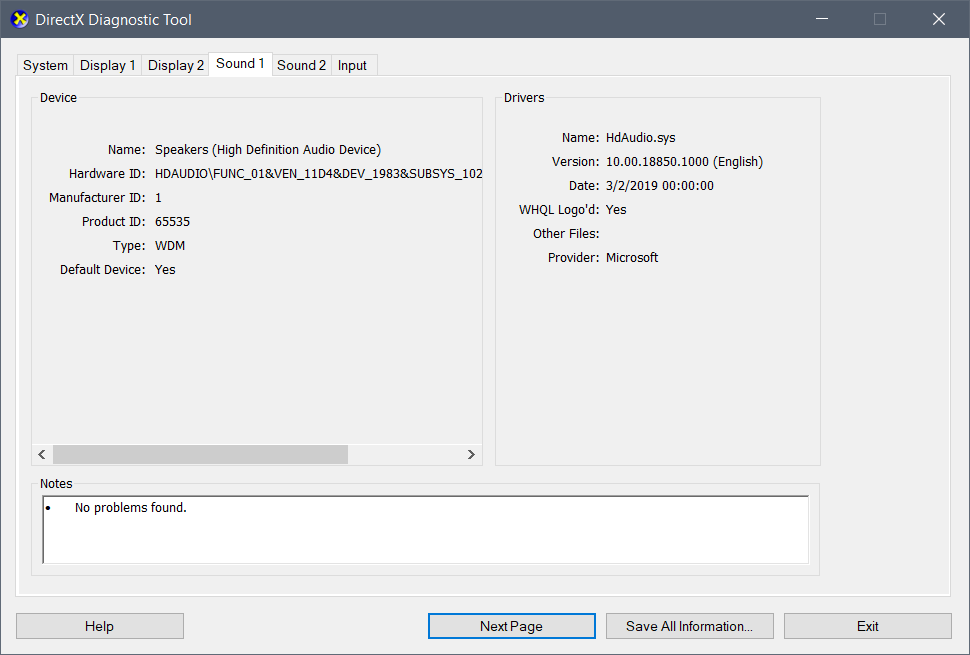970x655 pixels.
Task: Open the Display 1 tab
Action: tap(108, 65)
